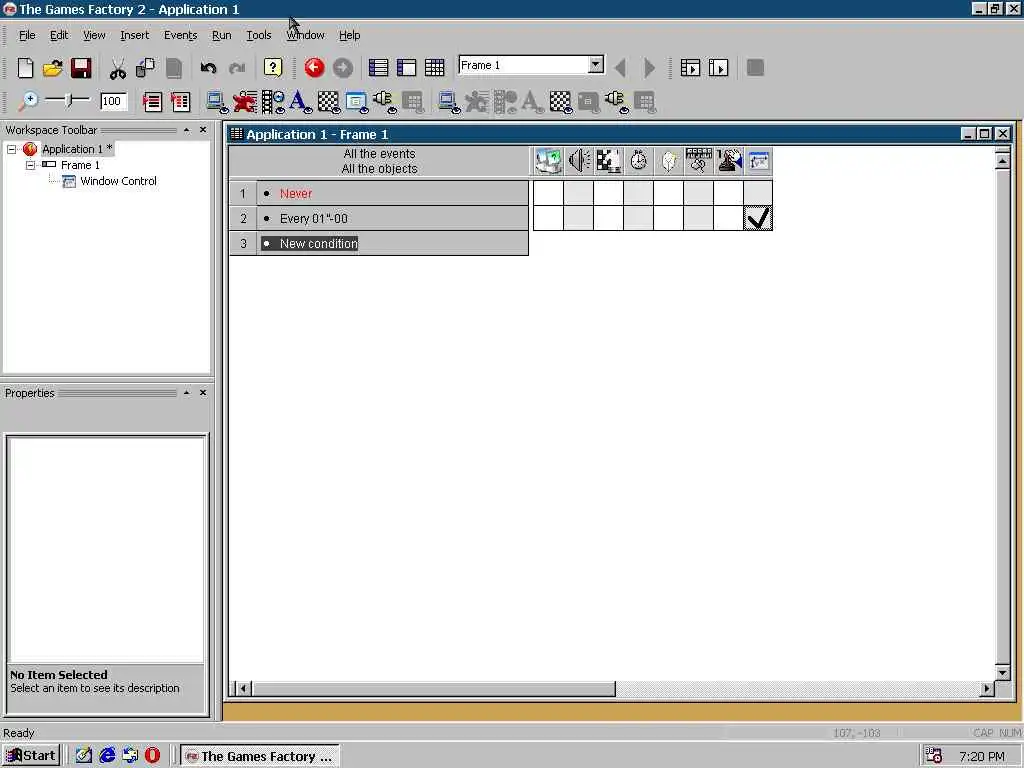Click the New condition row
Screen dimensions: 1024x768
(x=392, y=244)
